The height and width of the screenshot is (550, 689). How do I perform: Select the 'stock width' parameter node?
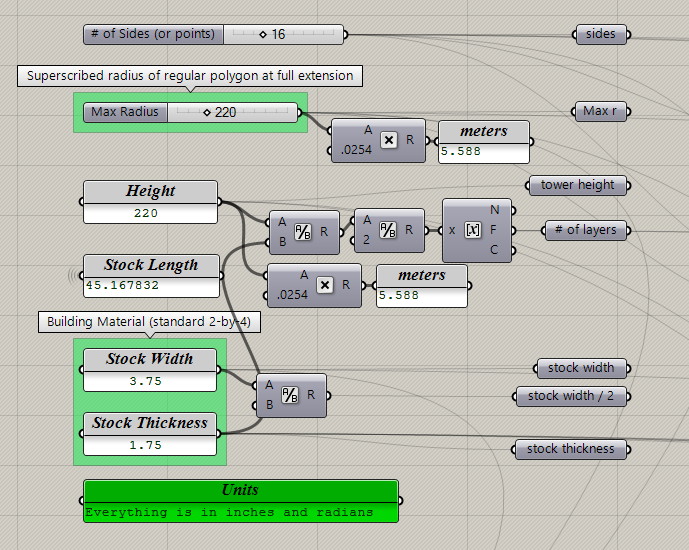[x=581, y=368]
